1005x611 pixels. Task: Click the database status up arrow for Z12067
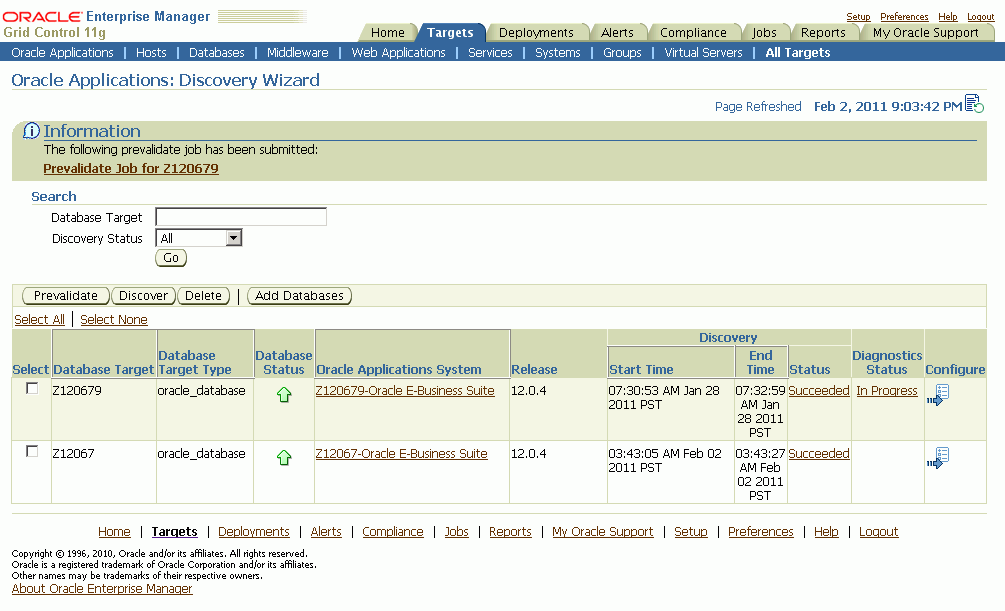click(x=284, y=458)
